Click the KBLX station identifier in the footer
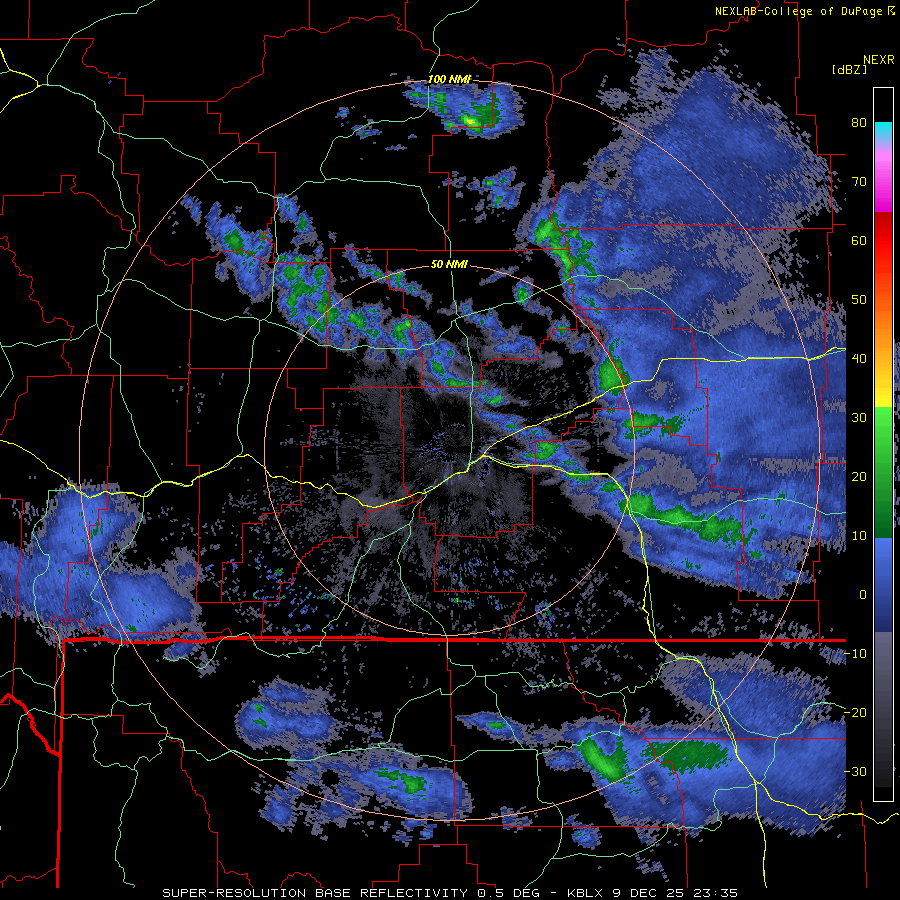Image resolution: width=900 pixels, height=900 pixels. 585,893
